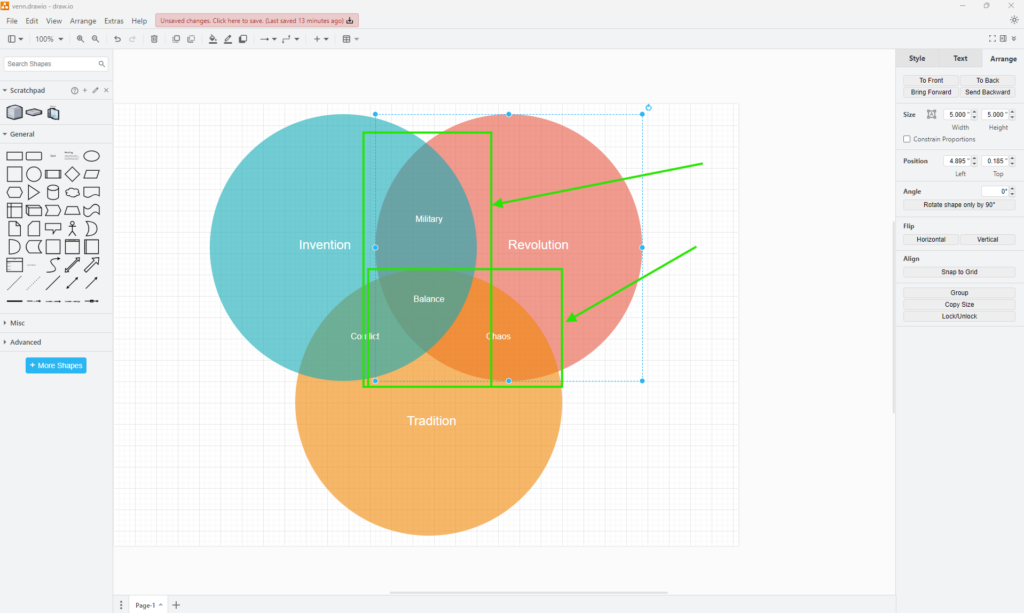1024x613 pixels.
Task: Click the To Front toolbar icon
Action: 176,39
